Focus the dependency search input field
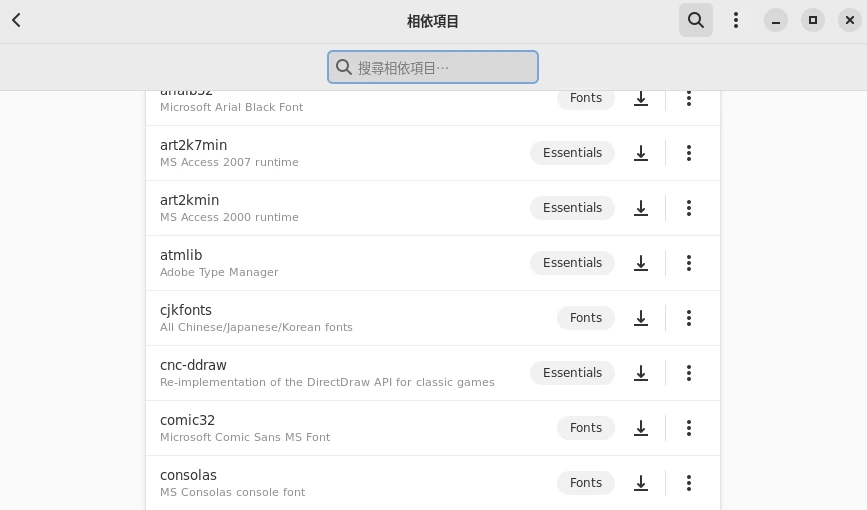867x510 pixels. 433,67
